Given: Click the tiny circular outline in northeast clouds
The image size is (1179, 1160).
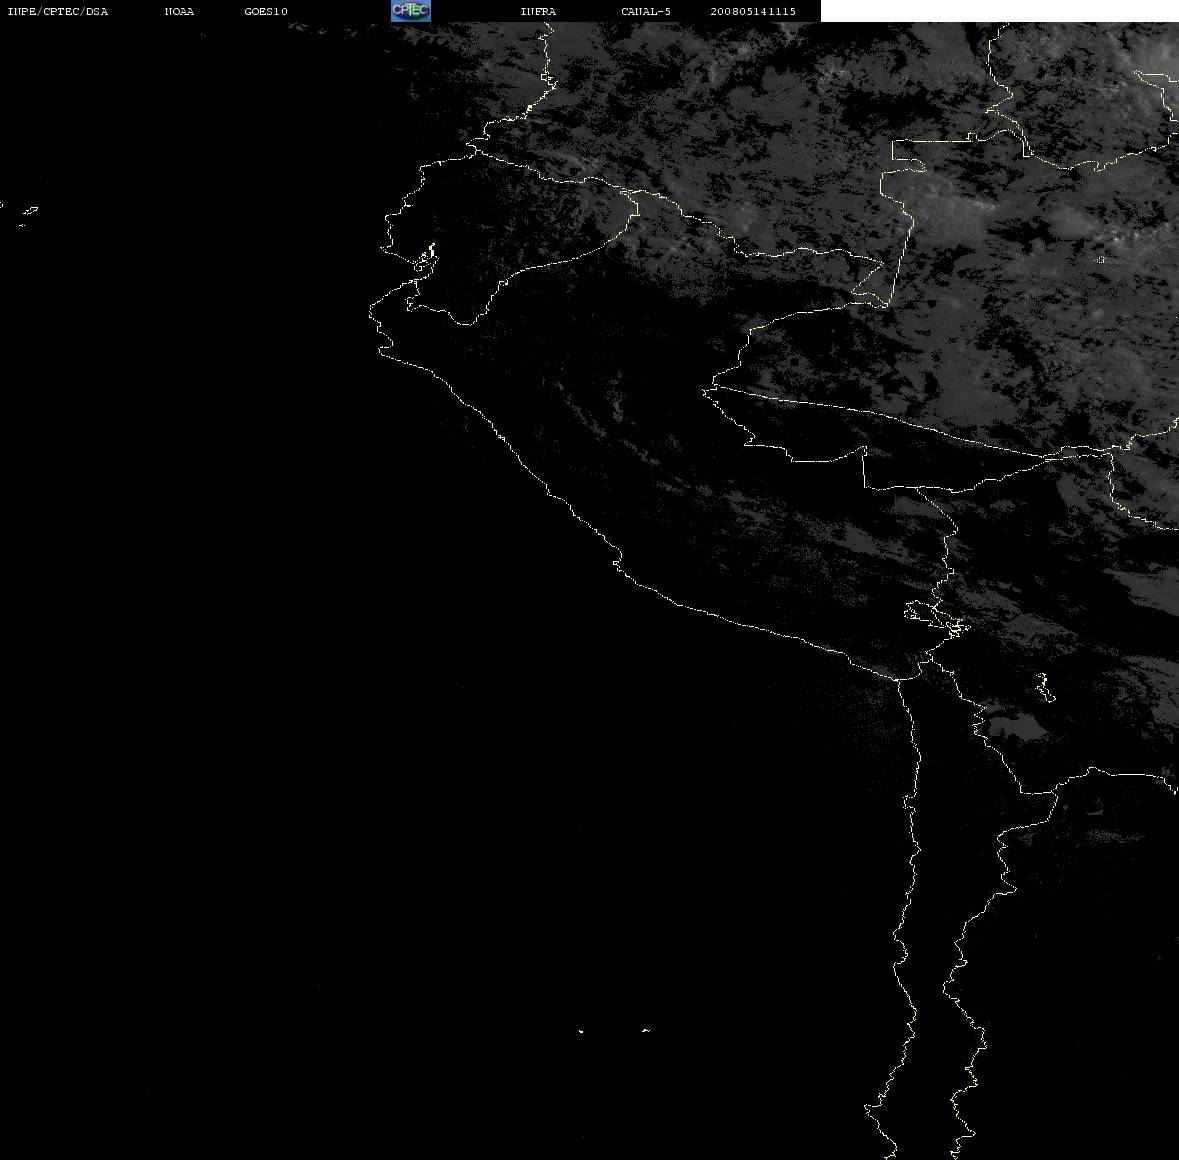Looking at the screenshot, I should (1101, 260).
